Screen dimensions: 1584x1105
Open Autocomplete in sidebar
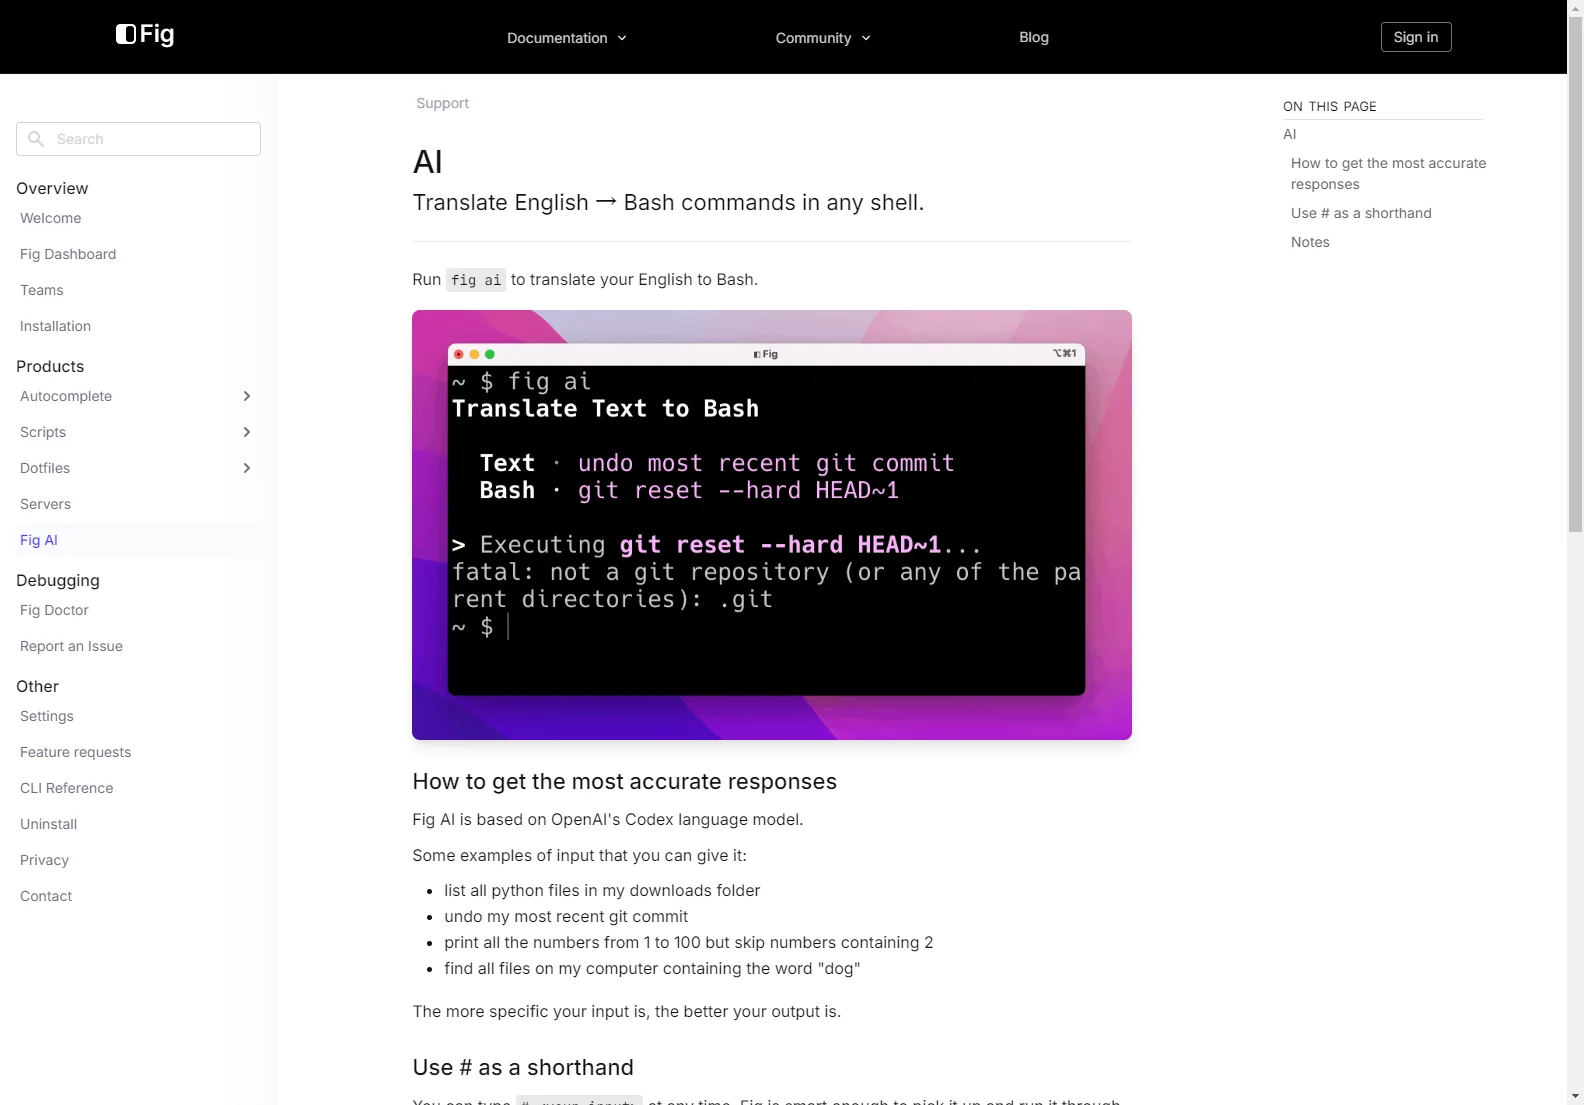pyautogui.click(x=66, y=396)
